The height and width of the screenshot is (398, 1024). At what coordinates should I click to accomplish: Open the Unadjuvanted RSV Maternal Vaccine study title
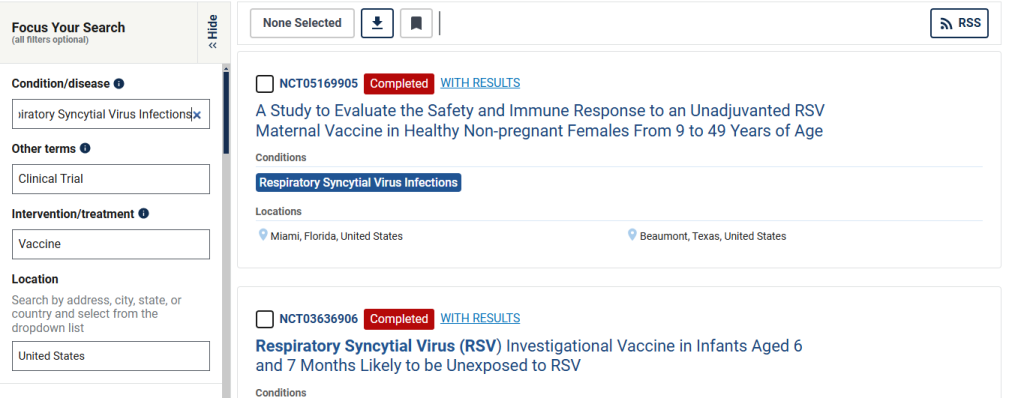pos(539,120)
